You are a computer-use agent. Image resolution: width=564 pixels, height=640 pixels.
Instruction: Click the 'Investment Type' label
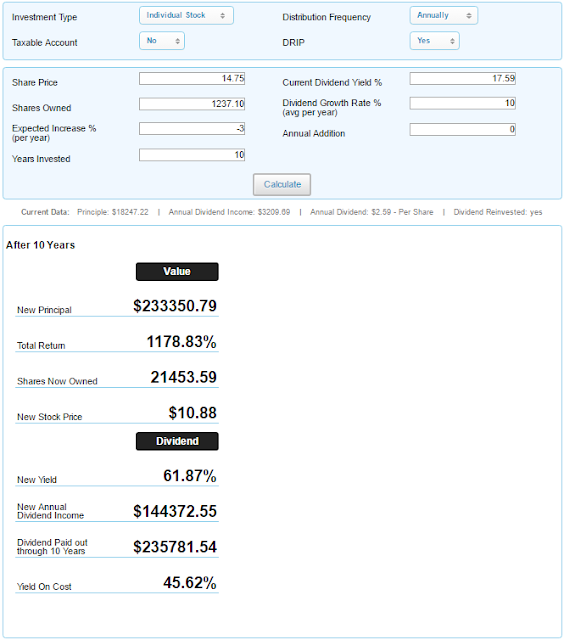[x=44, y=17]
